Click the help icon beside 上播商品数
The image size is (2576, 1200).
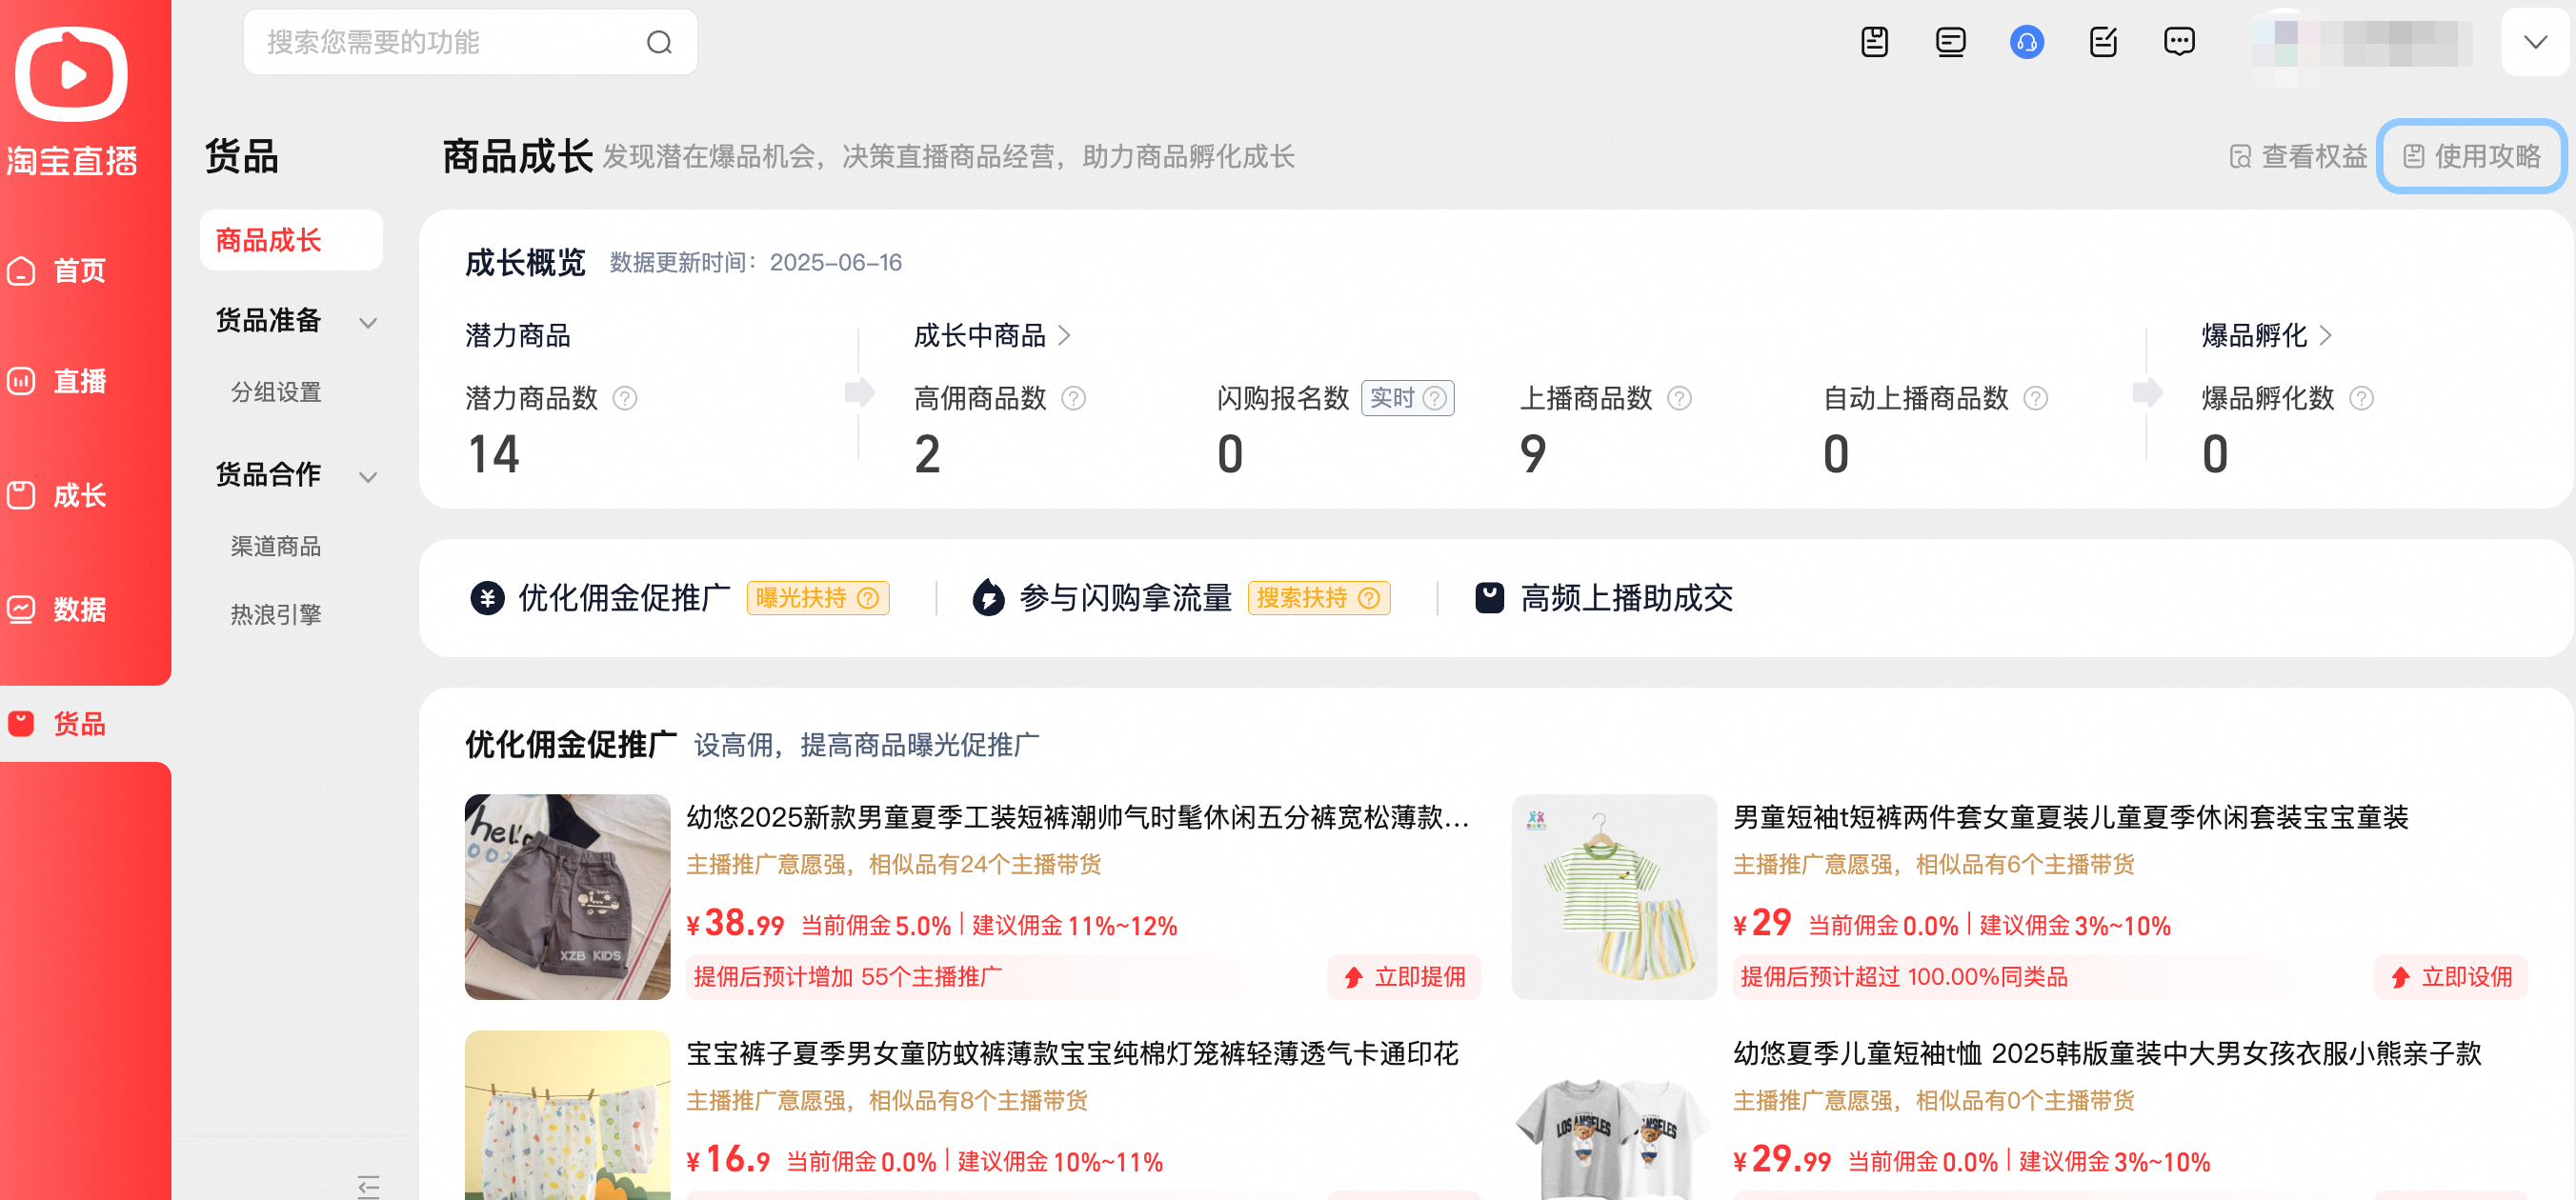tap(1680, 399)
